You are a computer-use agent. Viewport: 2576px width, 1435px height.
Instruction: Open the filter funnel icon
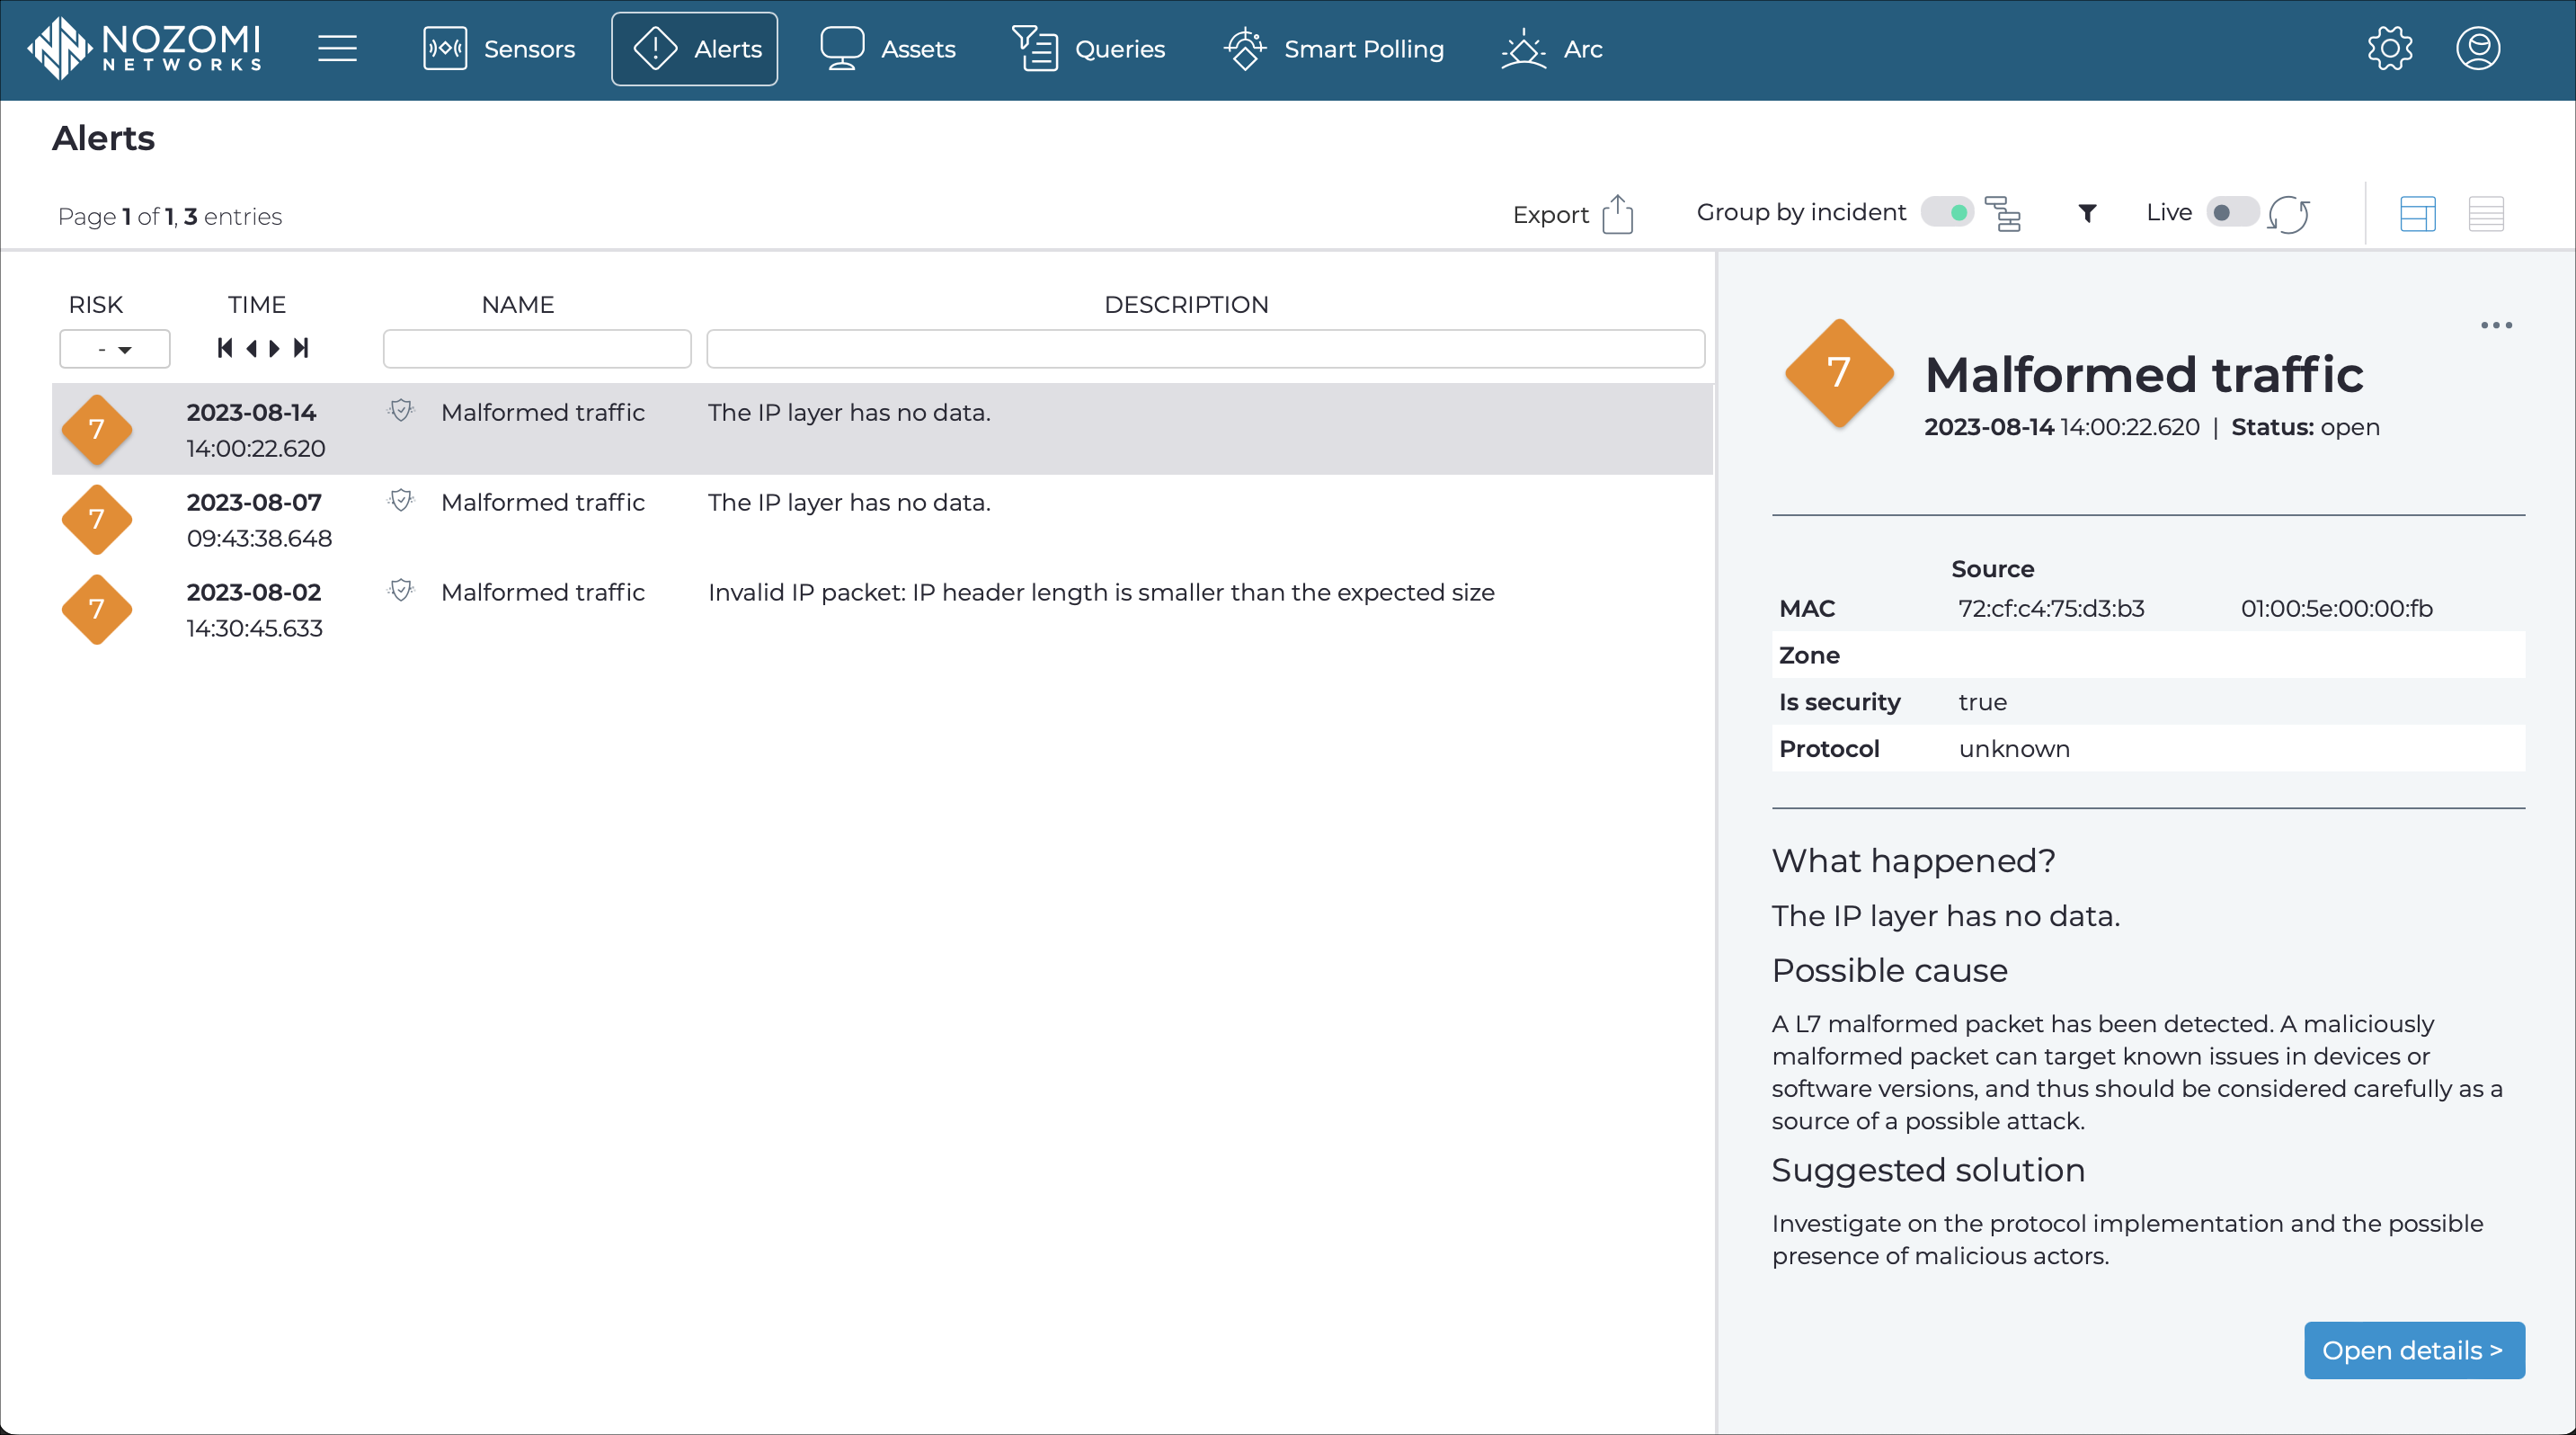click(x=2087, y=213)
